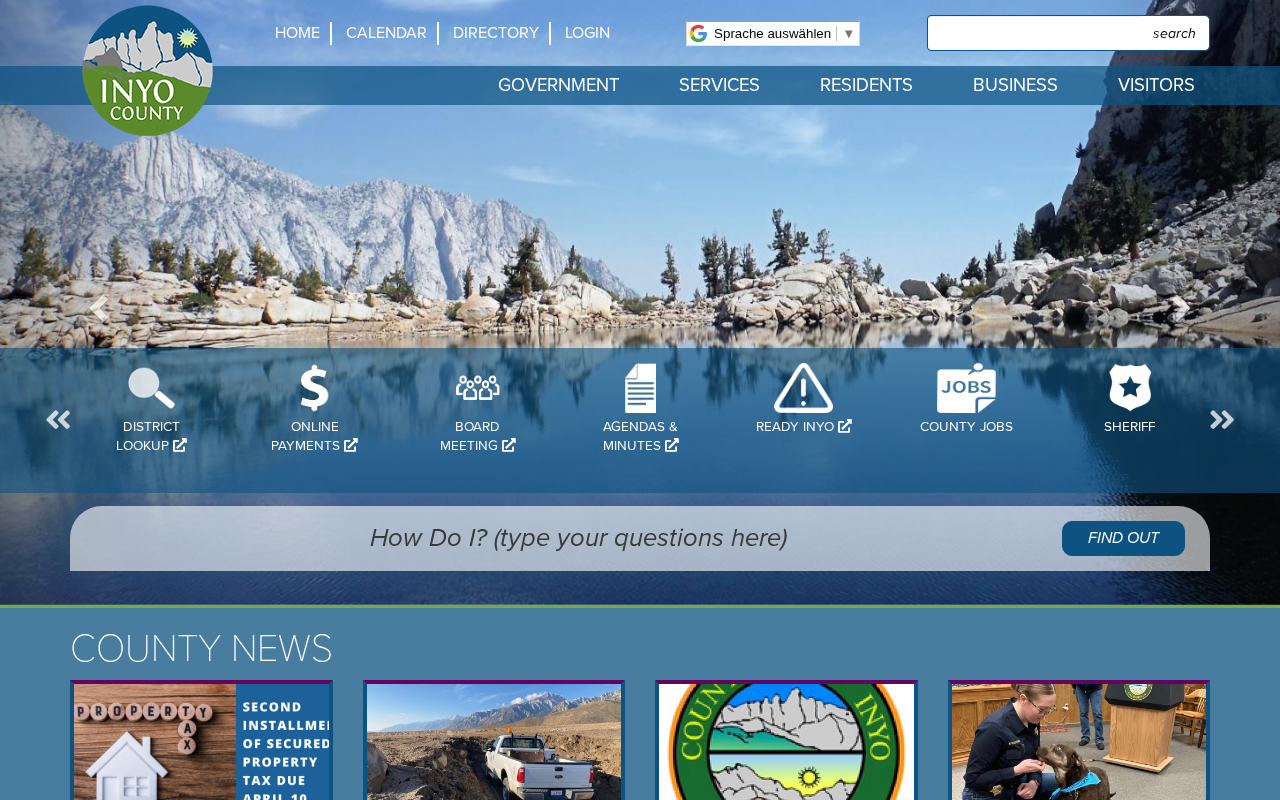Show previous hero banner slide
Image resolution: width=1280 pixels, height=800 pixels.
tap(97, 309)
